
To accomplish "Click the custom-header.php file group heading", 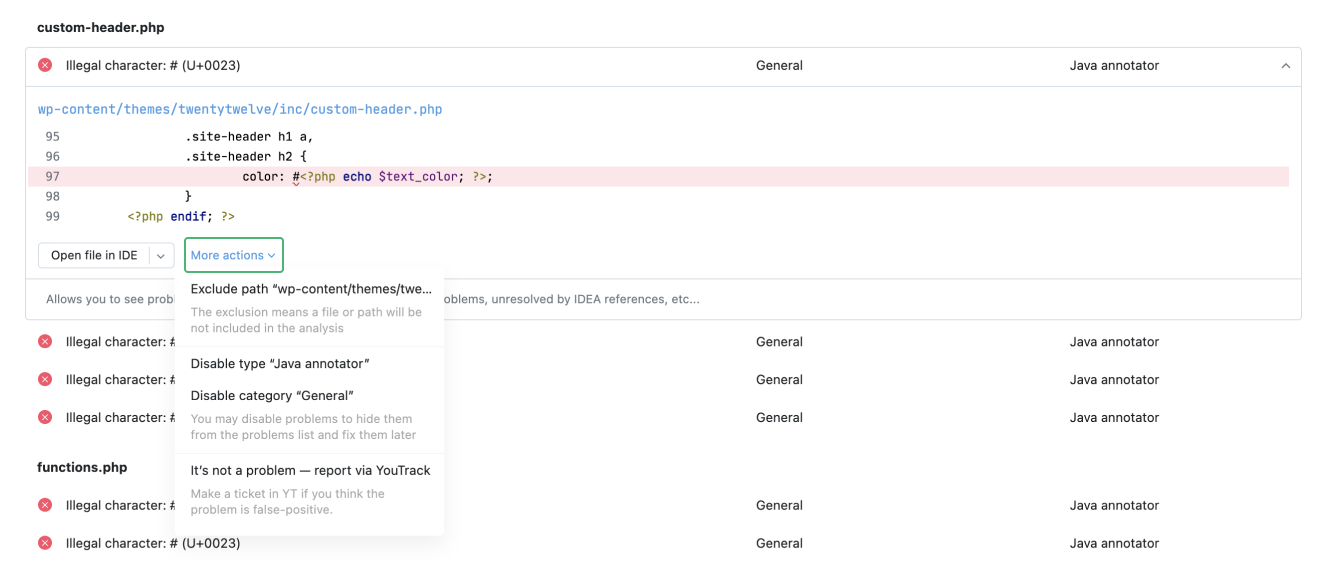I will (x=100, y=28).
